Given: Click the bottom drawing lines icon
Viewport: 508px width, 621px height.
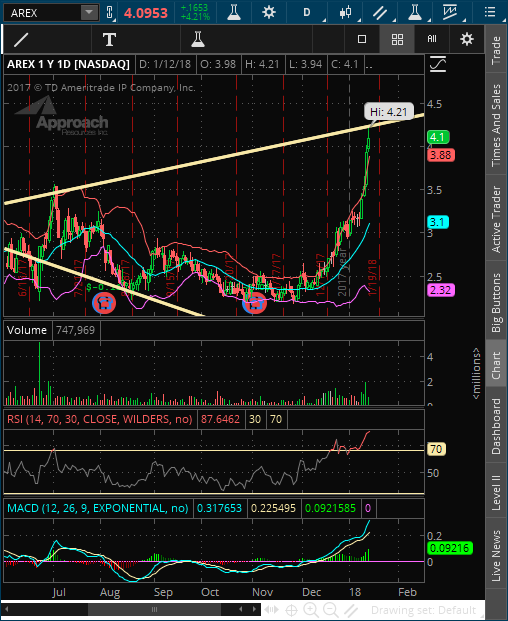Looking at the screenshot, I should pyautogui.click(x=351, y=610).
